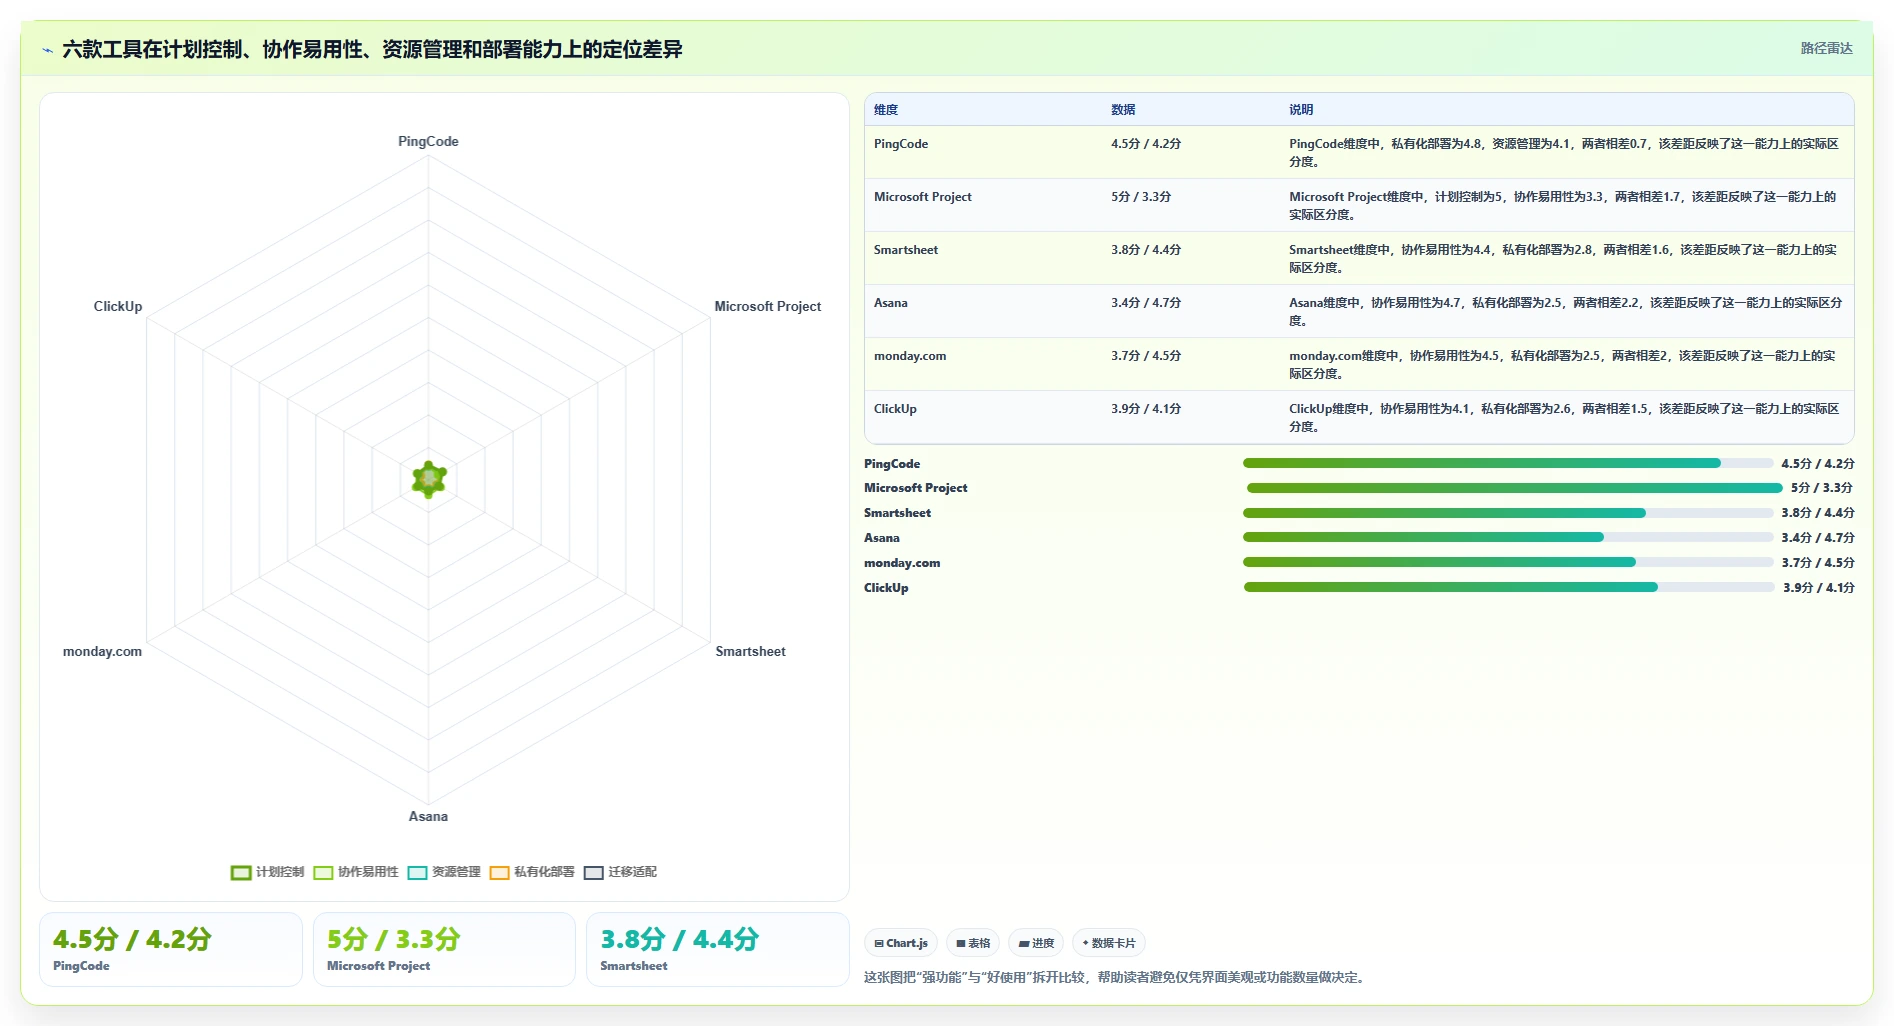This screenshot has height=1026, width=1894.
Task: Select the monday.com progress bar
Action: click(1508, 562)
